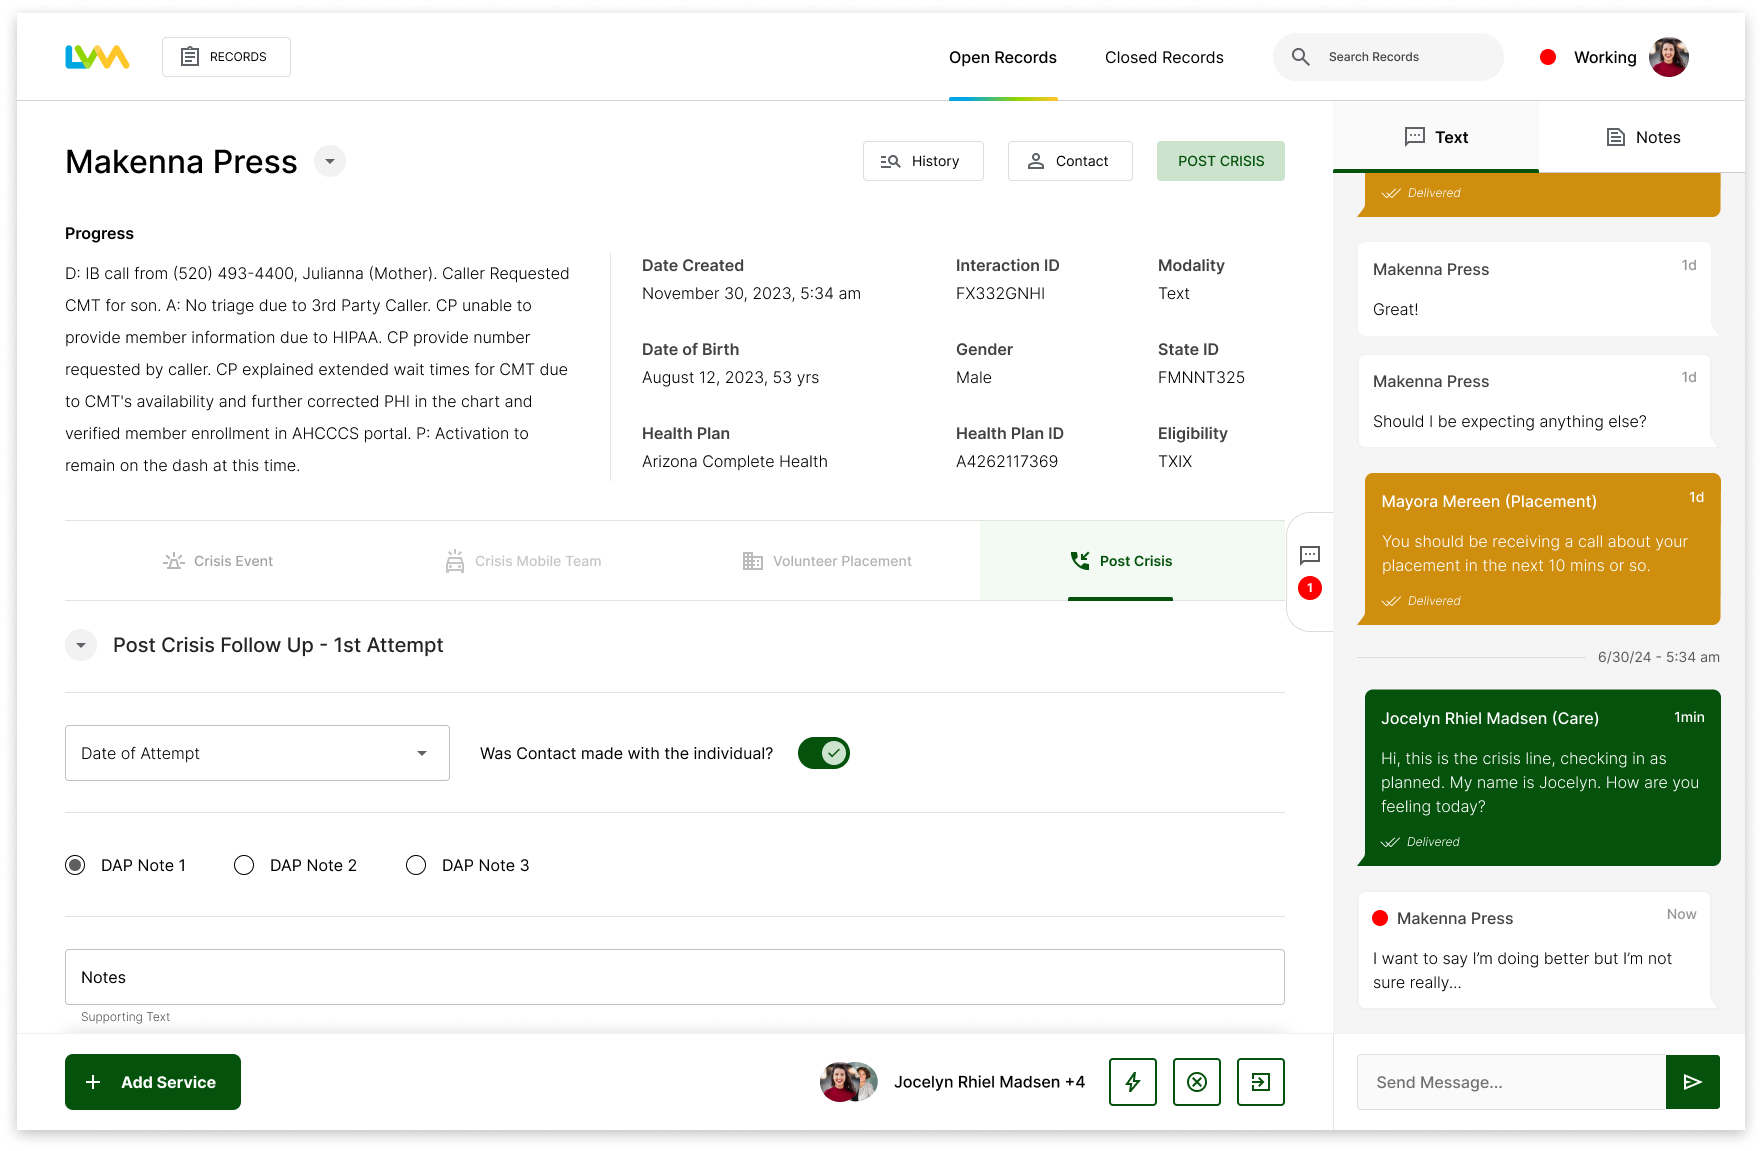Switch to Closed Records tab

[x=1164, y=58]
